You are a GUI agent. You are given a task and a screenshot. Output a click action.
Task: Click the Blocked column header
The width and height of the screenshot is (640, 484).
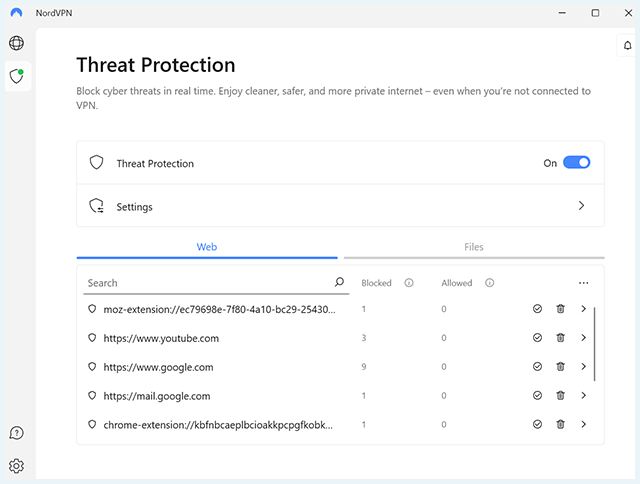pyautogui.click(x=376, y=283)
